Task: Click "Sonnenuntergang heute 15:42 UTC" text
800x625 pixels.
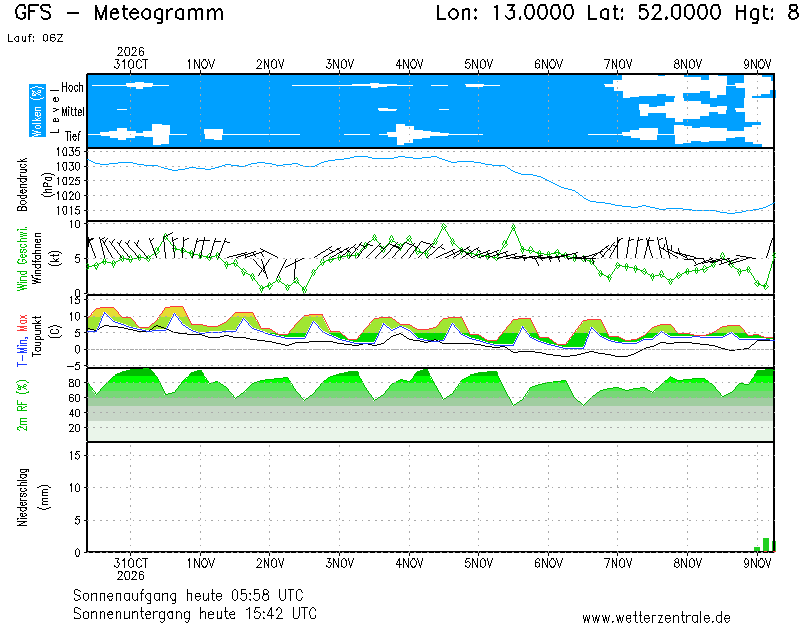Action: click(x=195, y=613)
